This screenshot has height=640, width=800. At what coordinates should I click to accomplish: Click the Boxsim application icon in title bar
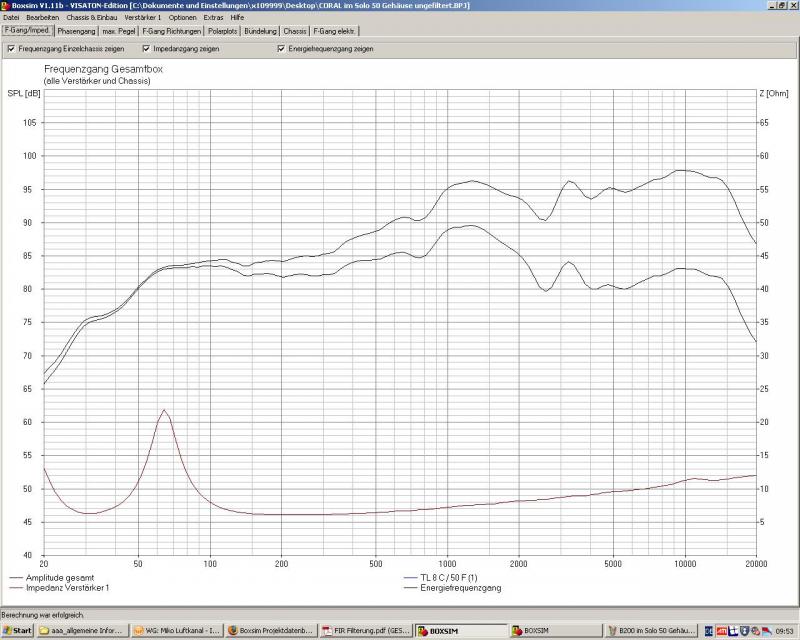(x=5, y=5)
